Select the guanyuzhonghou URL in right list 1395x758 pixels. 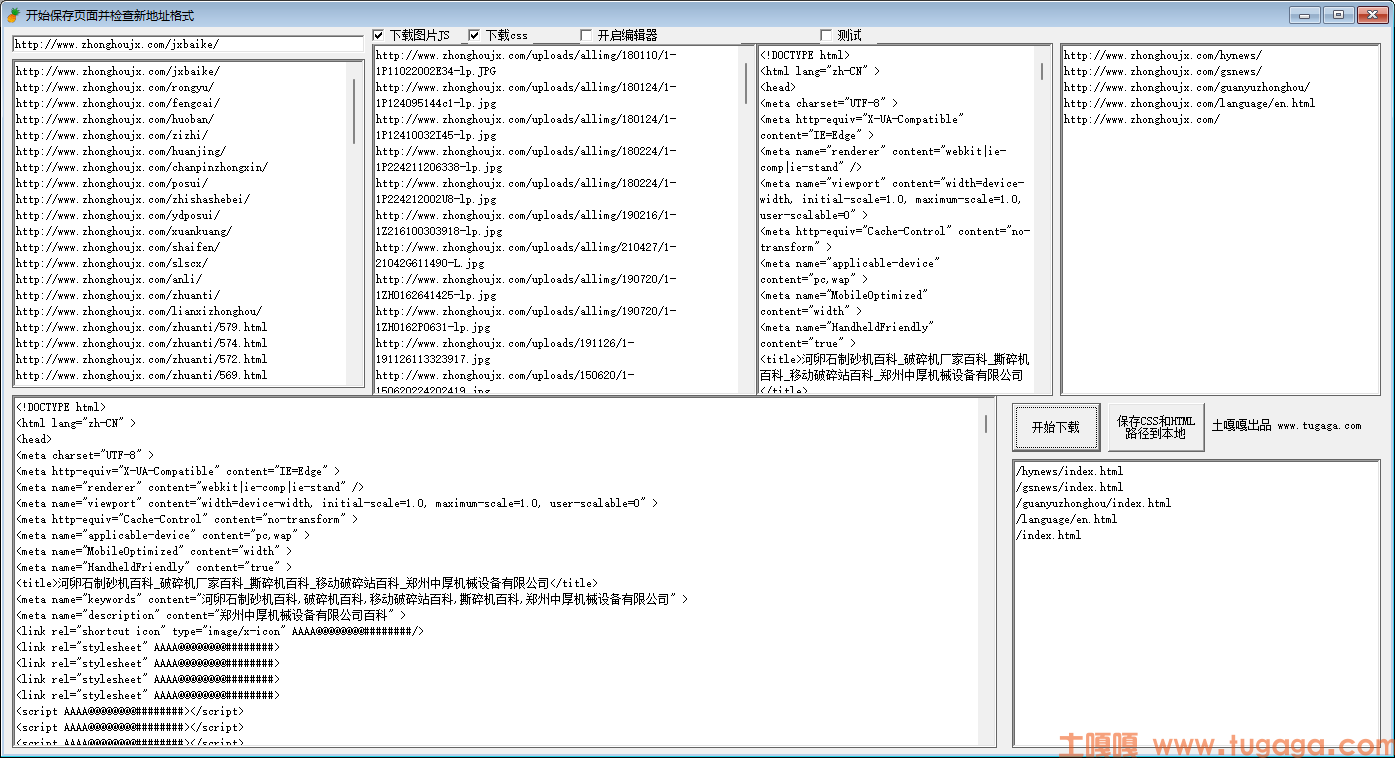[x=1187, y=87]
